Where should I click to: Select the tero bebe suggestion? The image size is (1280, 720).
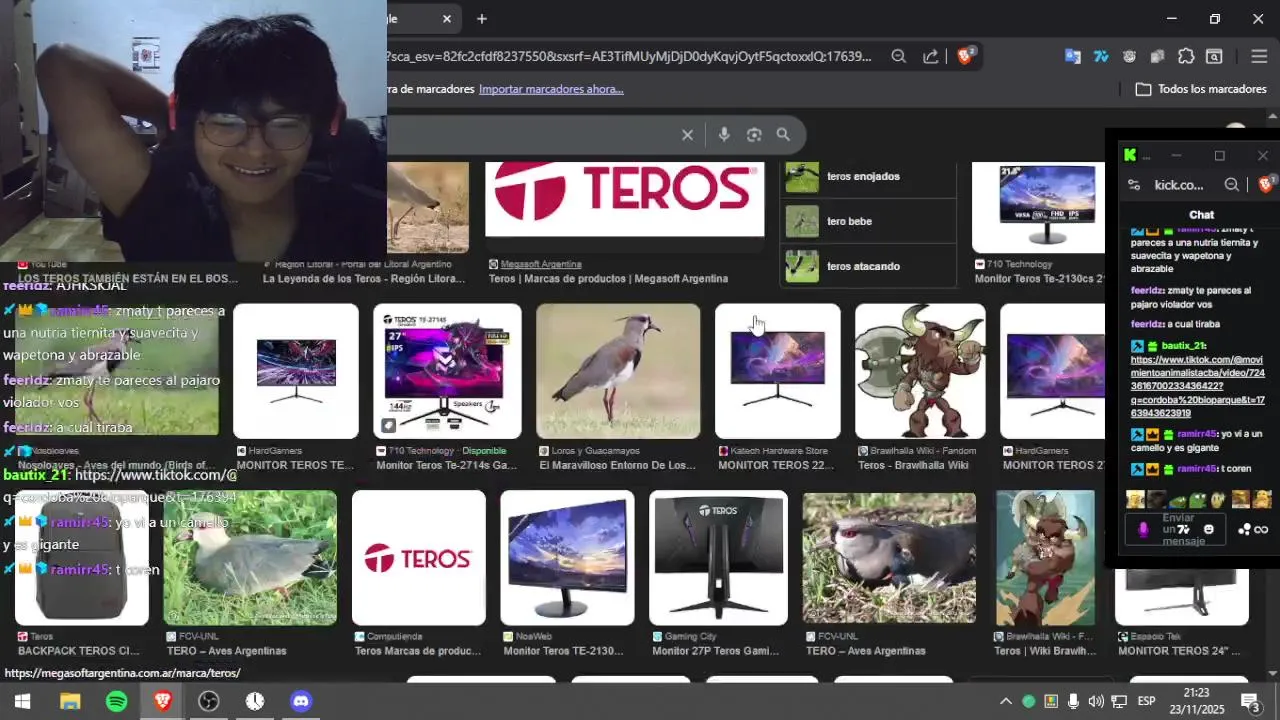point(870,221)
